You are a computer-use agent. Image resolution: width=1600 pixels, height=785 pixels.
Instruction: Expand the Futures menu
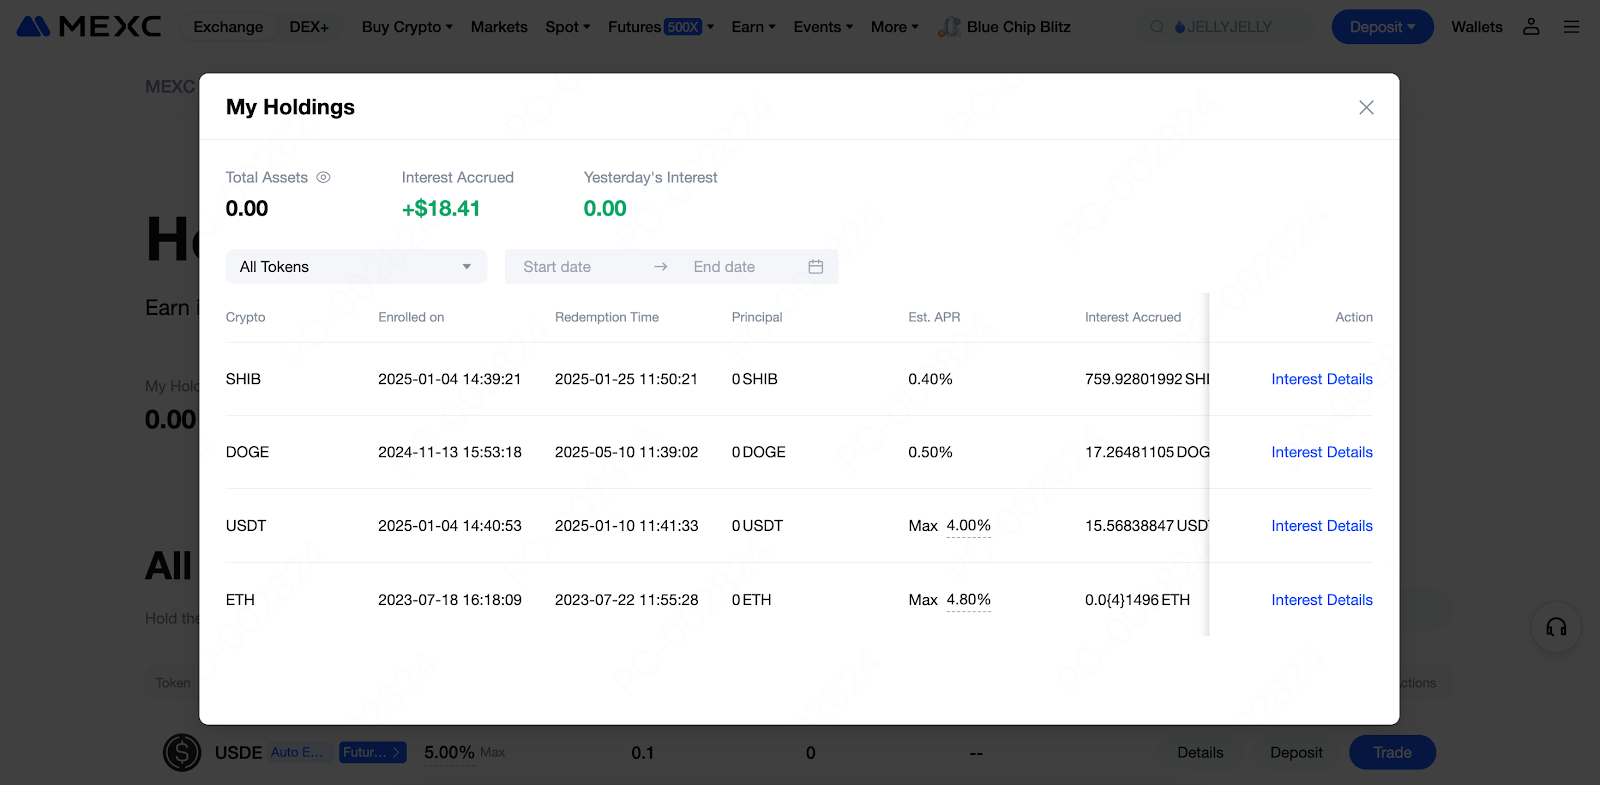[660, 27]
